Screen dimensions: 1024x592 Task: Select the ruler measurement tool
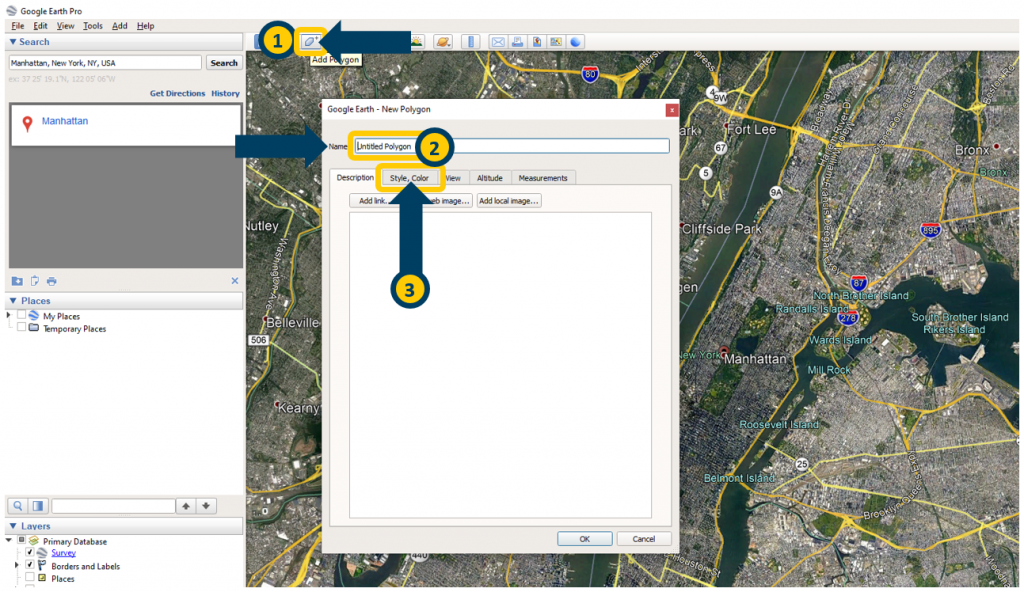(x=471, y=41)
